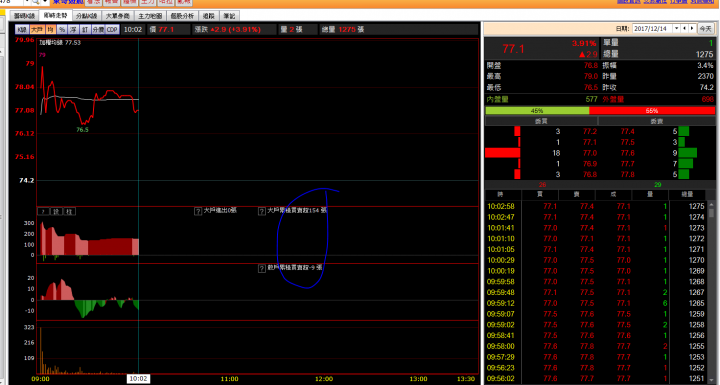Viewport: 720px width, 385px height.
Task: Switch to the 分點K線 tab
Action: [86, 16]
